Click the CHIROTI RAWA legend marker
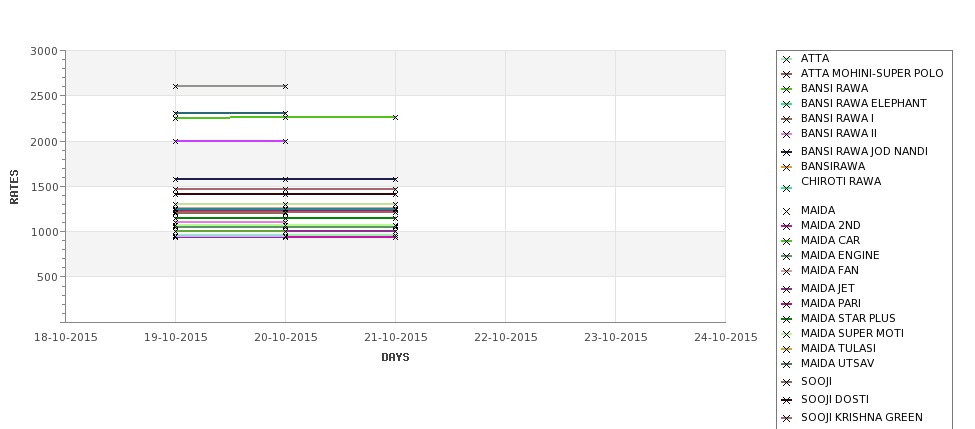The height and width of the screenshot is (429, 975). tap(787, 188)
